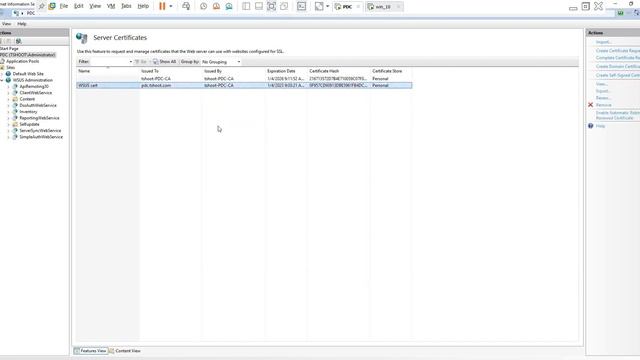
Task: Toggle the VMware sidebar layout icon
Action: point(246,6)
